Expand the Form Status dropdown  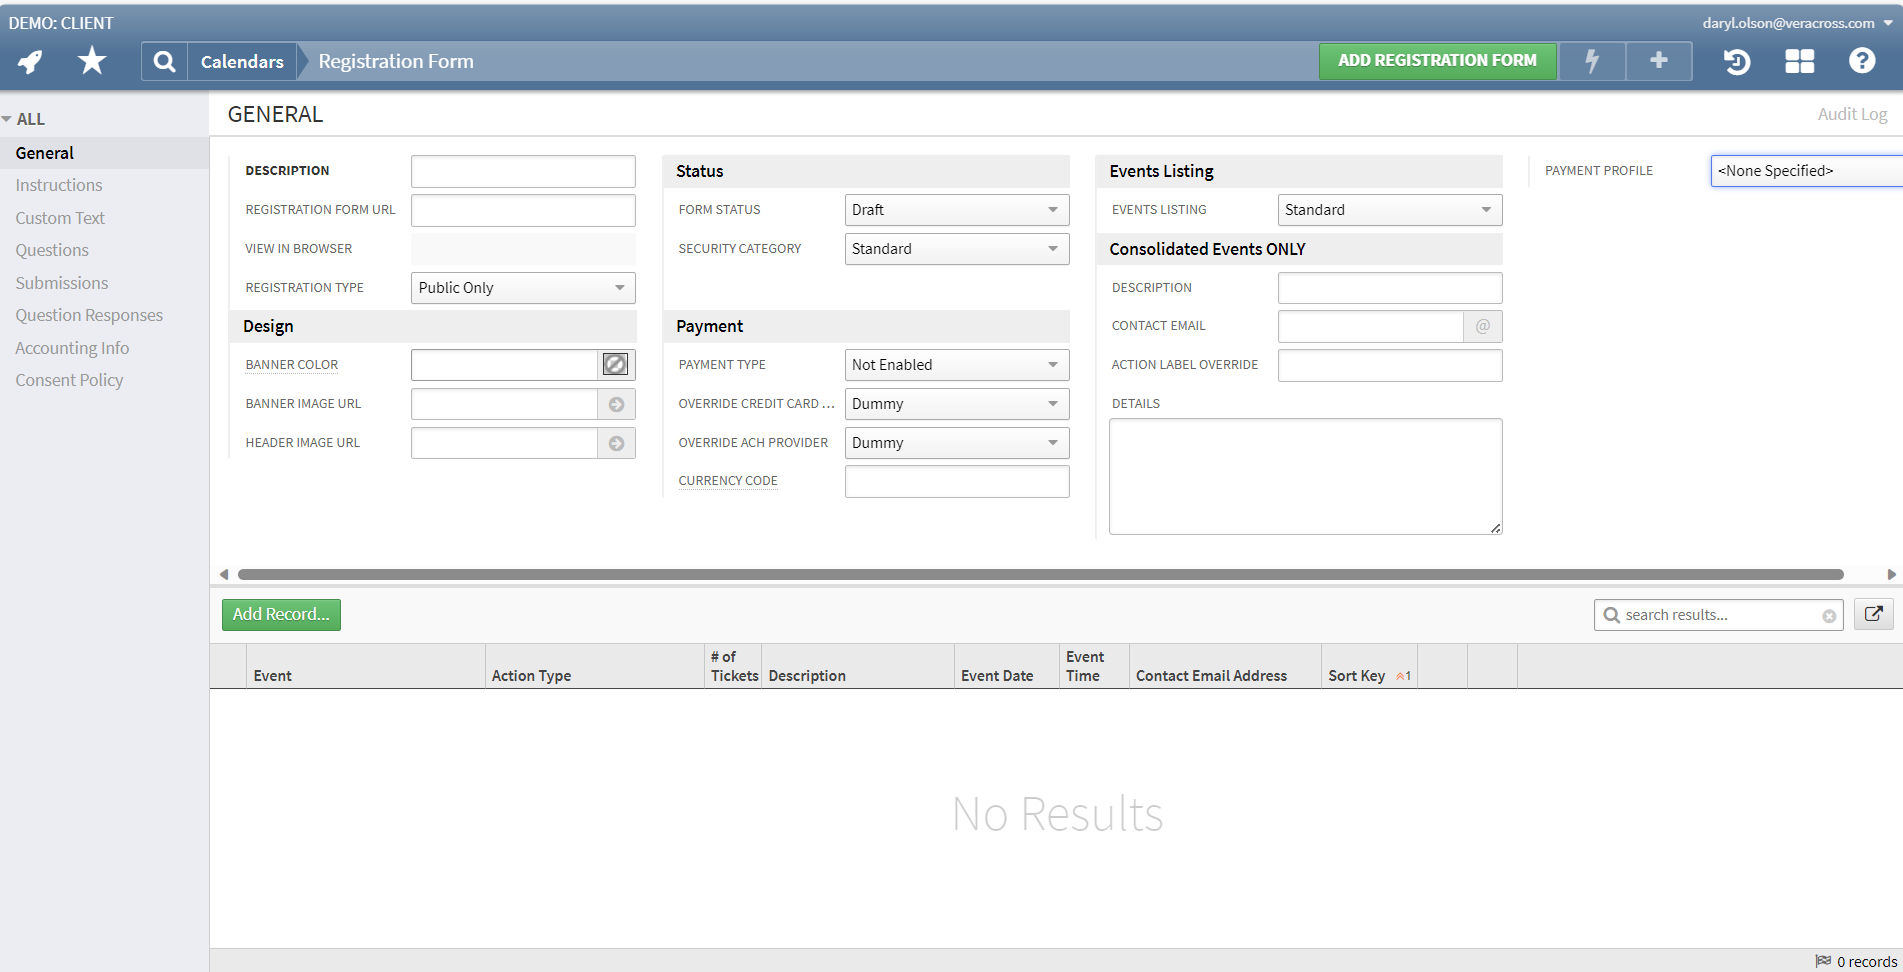(x=956, y=210)
